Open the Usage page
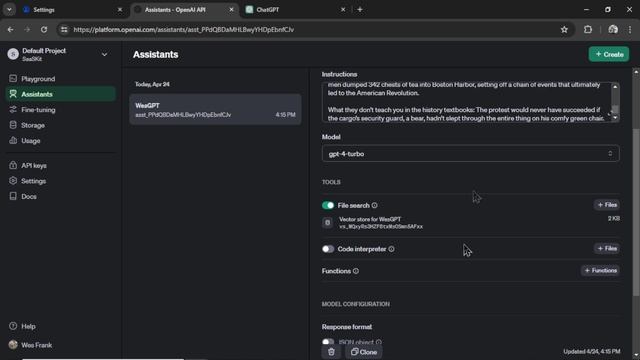This screenshot has height=360, width=640. [31, 141]
